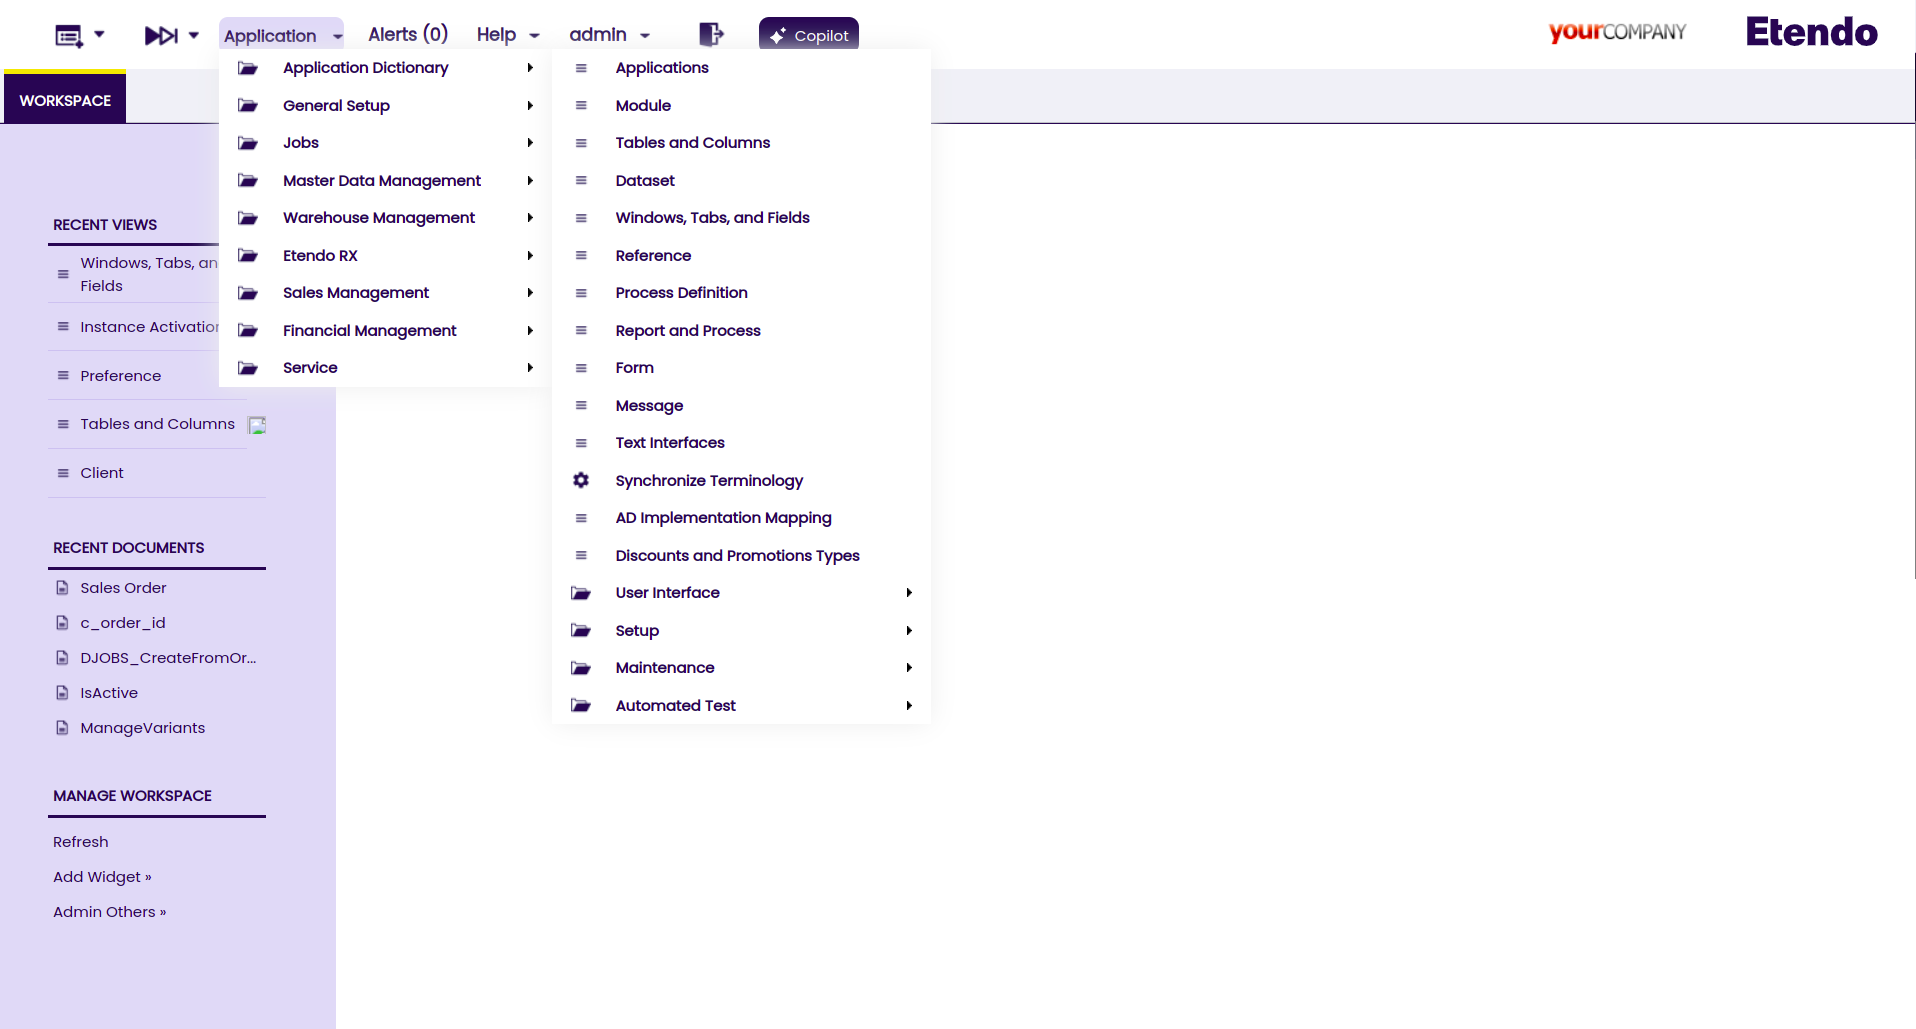This screenshot has height=1029, width=1916.
Task: Open the Help menu dropdown
Action: pos(508,35)
